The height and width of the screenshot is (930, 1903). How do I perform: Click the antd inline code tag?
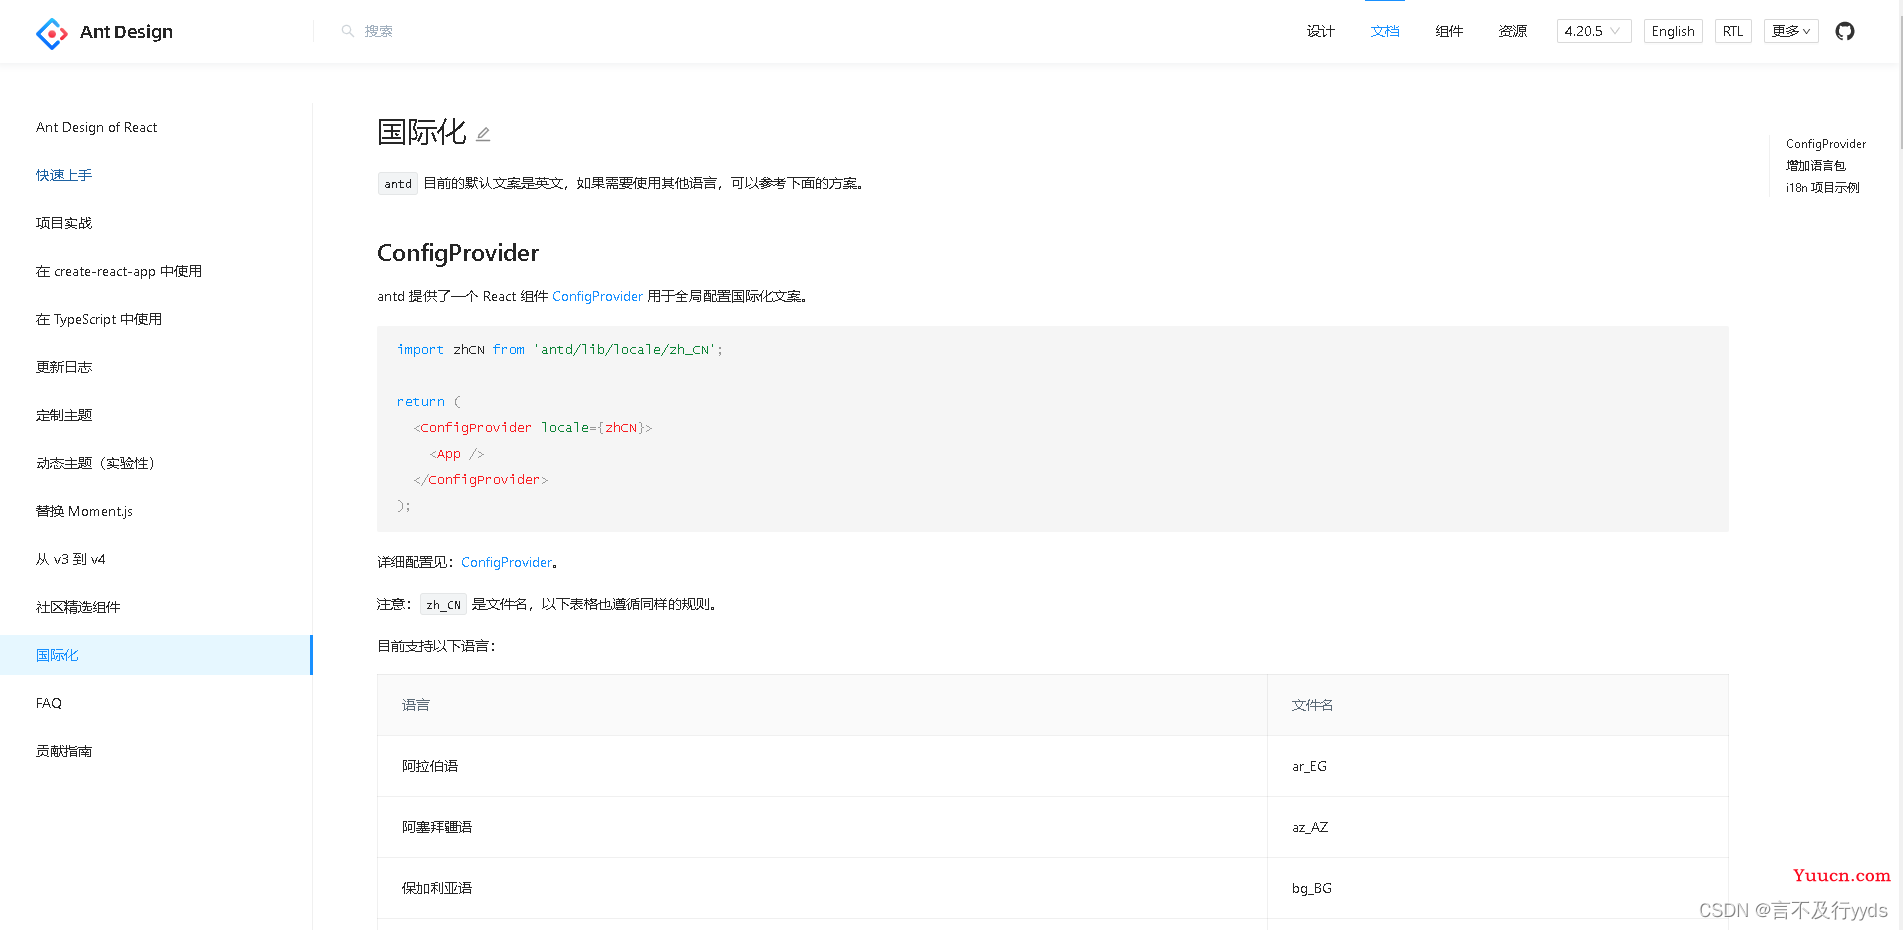tap(398, 183)
